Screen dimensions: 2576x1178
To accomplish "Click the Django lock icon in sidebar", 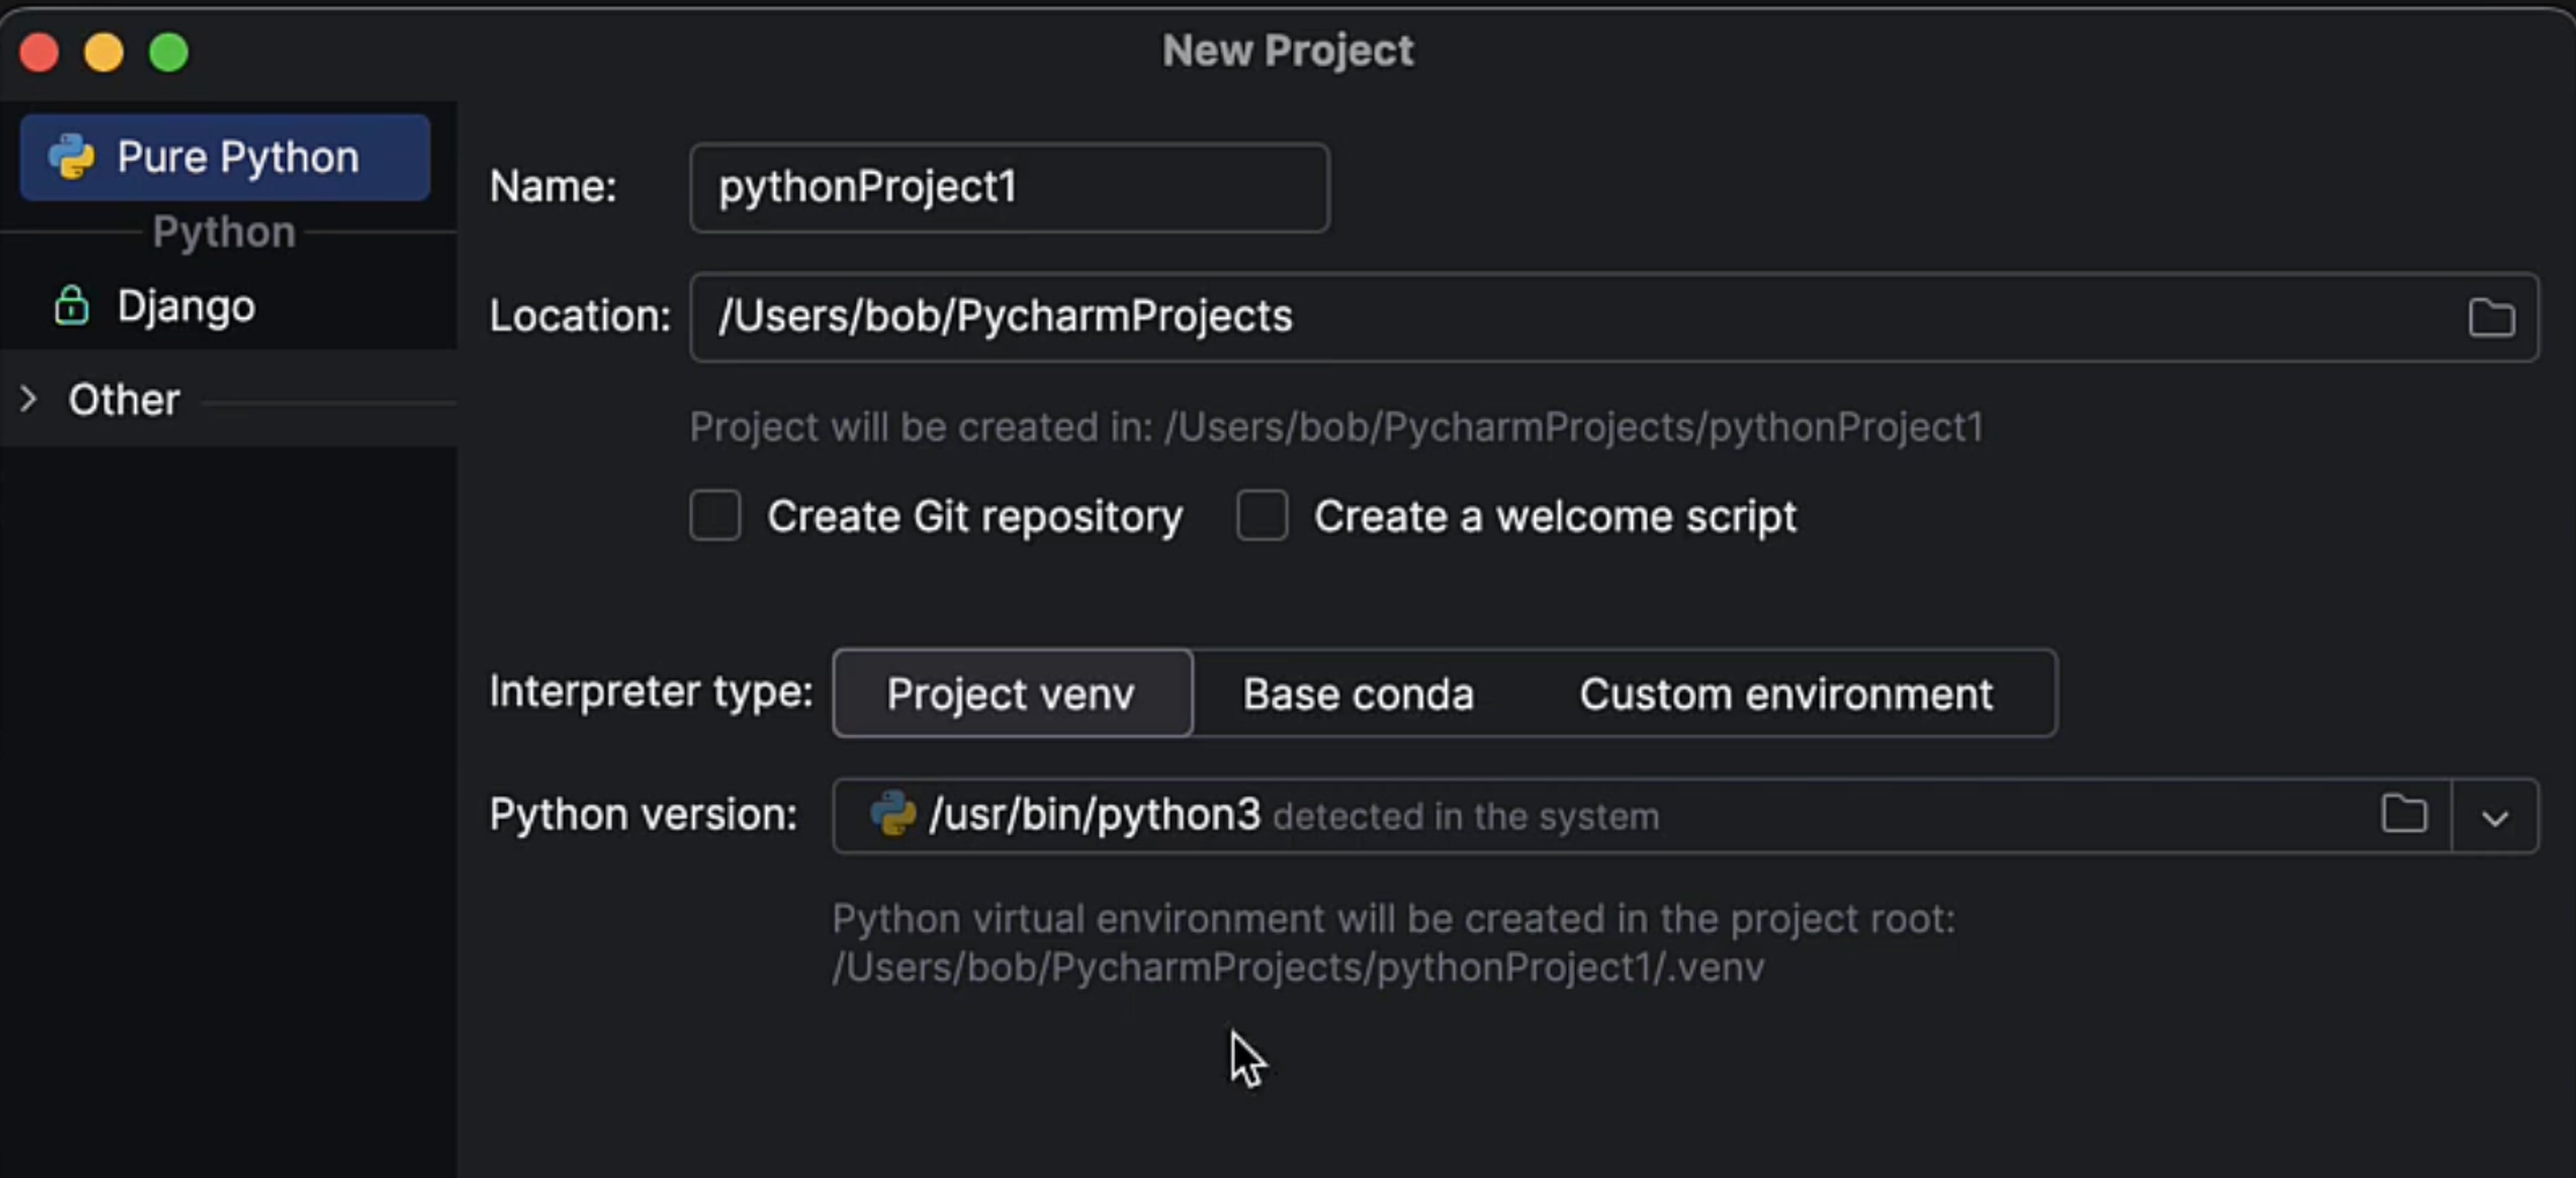I will tap(71, 306).
